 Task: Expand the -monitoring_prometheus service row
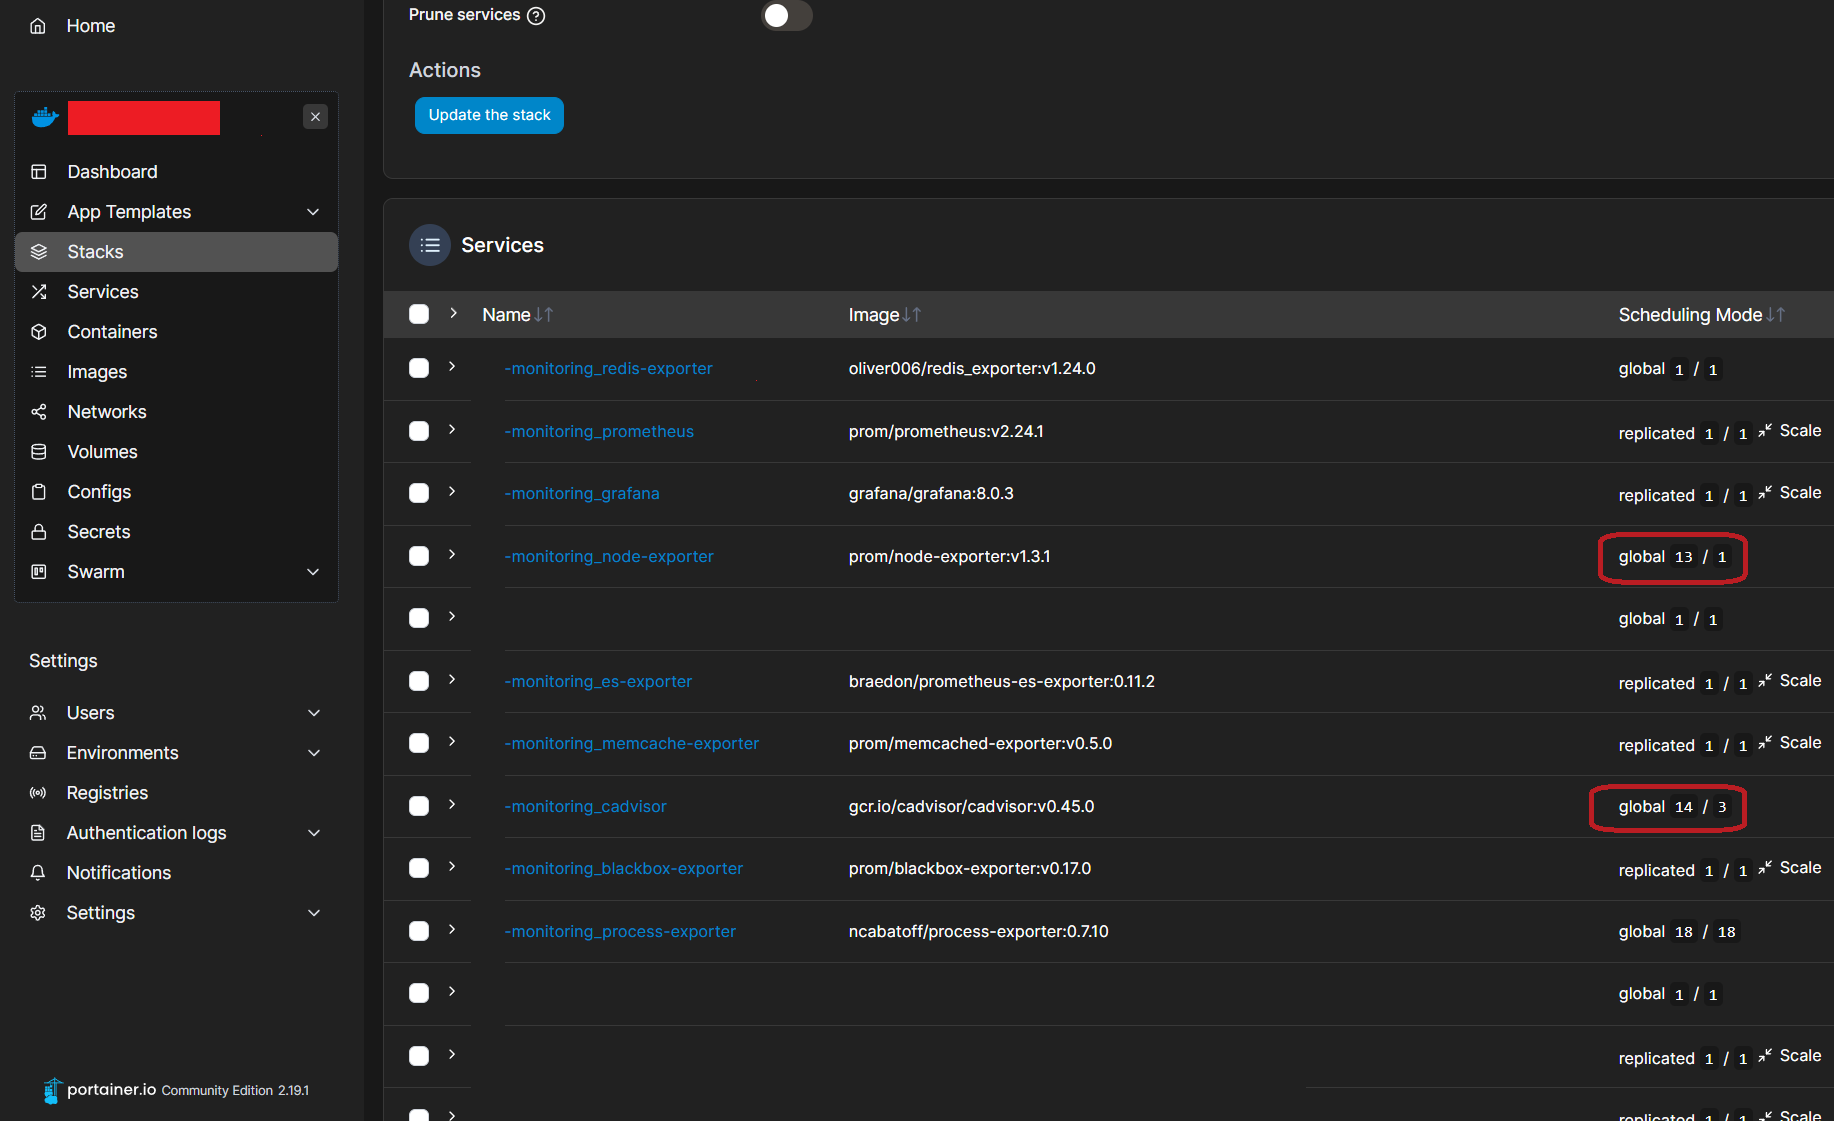coord(451,430)
